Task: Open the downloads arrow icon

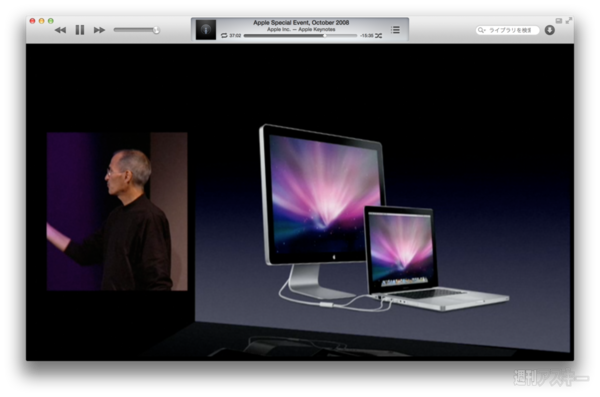Action: click(x=550, y=30)
